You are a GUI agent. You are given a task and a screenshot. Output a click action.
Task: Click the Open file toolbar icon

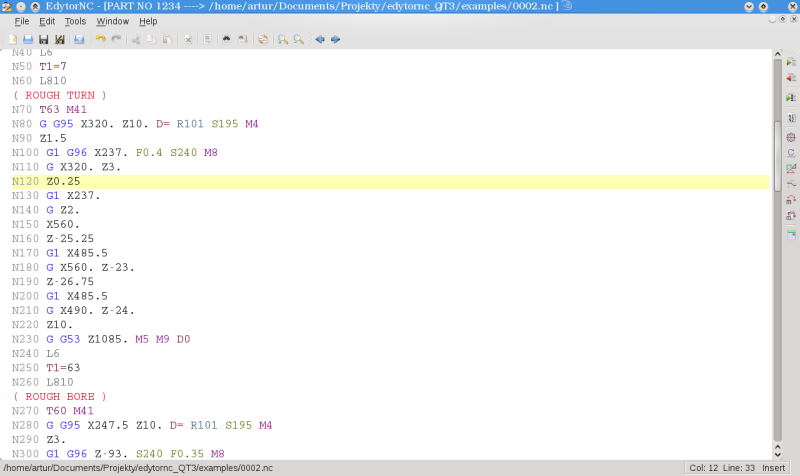28,39
